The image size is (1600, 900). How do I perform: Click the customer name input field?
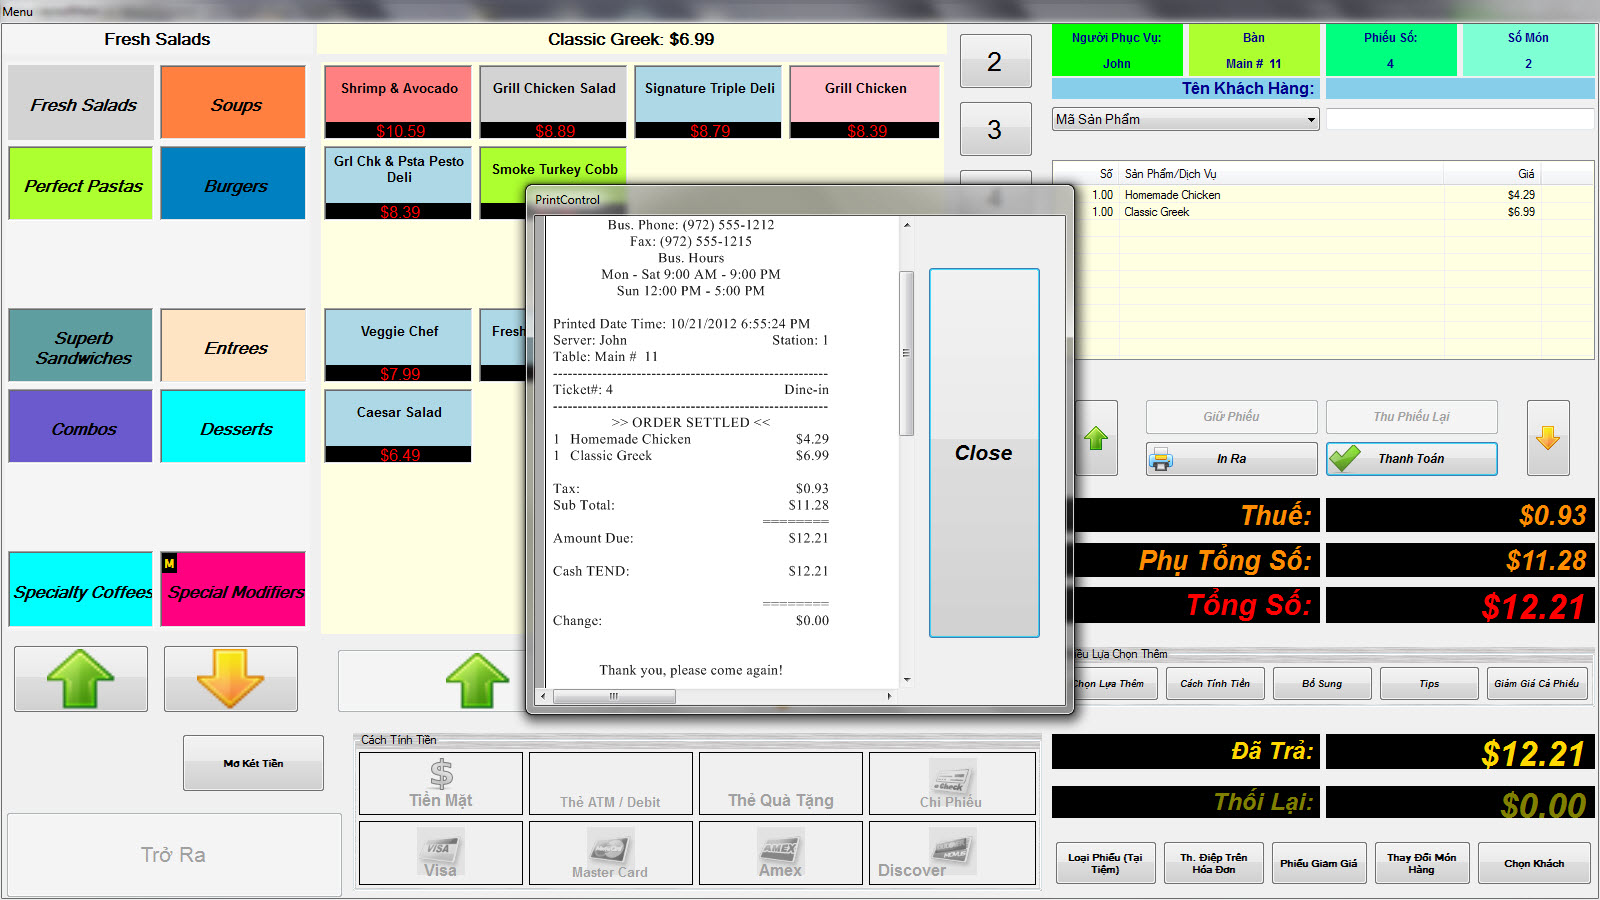click(x=1459, y=89)
